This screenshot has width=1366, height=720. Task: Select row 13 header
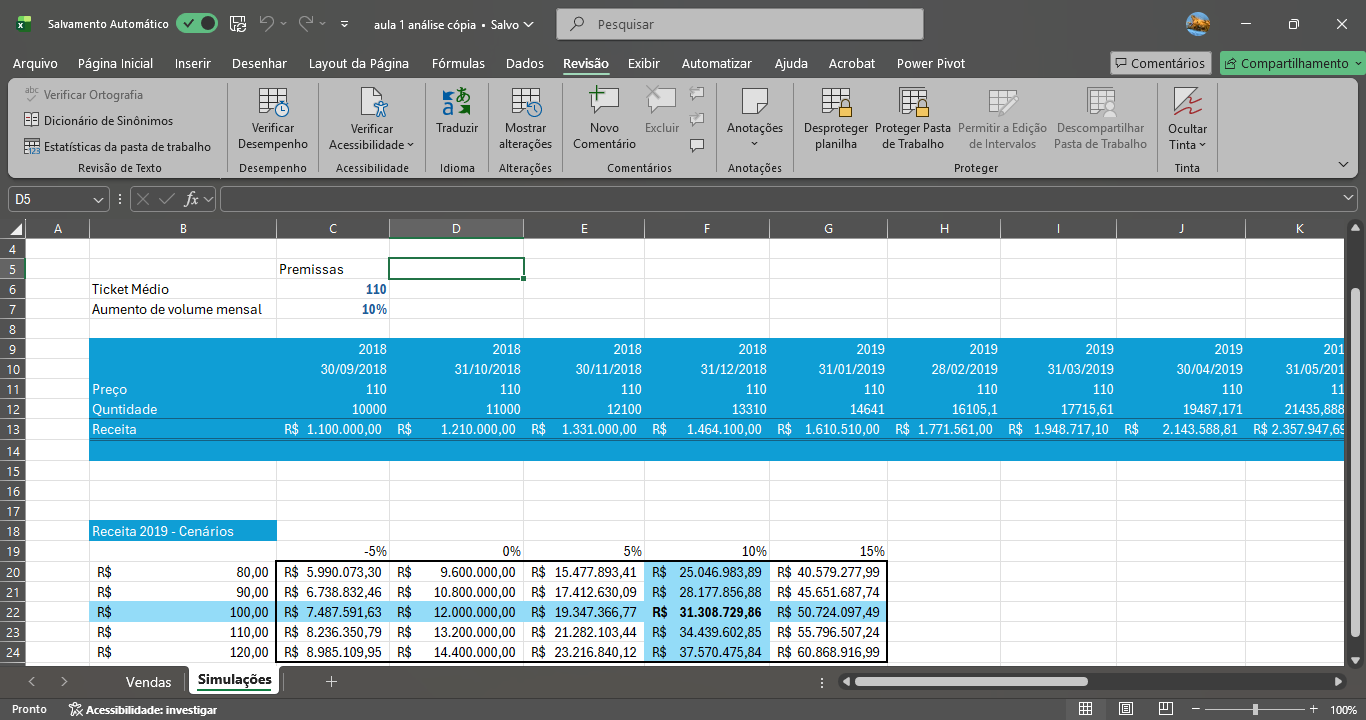[x=13, y=429]
